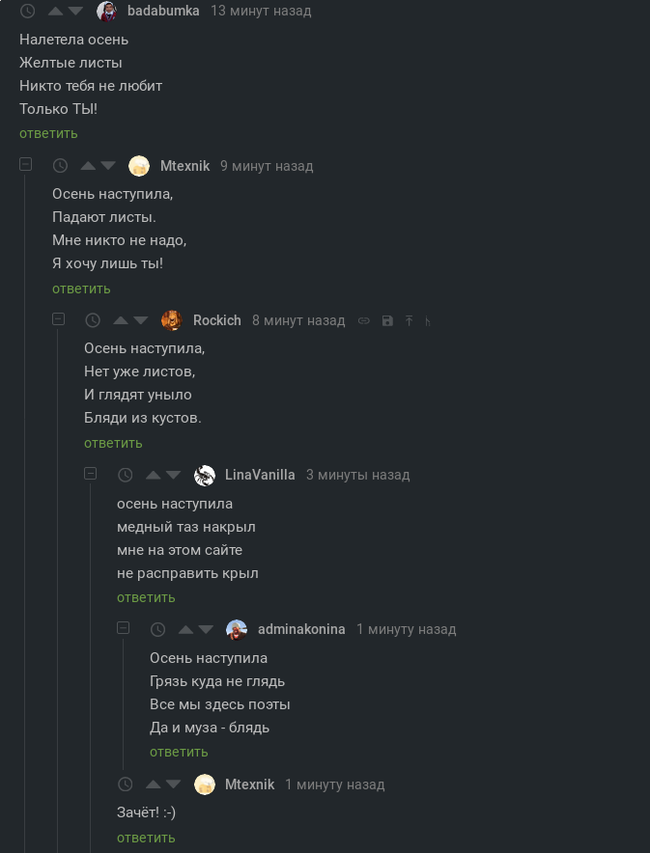
Task: Reply to badabumka's comment
Action: click(48, 133)
